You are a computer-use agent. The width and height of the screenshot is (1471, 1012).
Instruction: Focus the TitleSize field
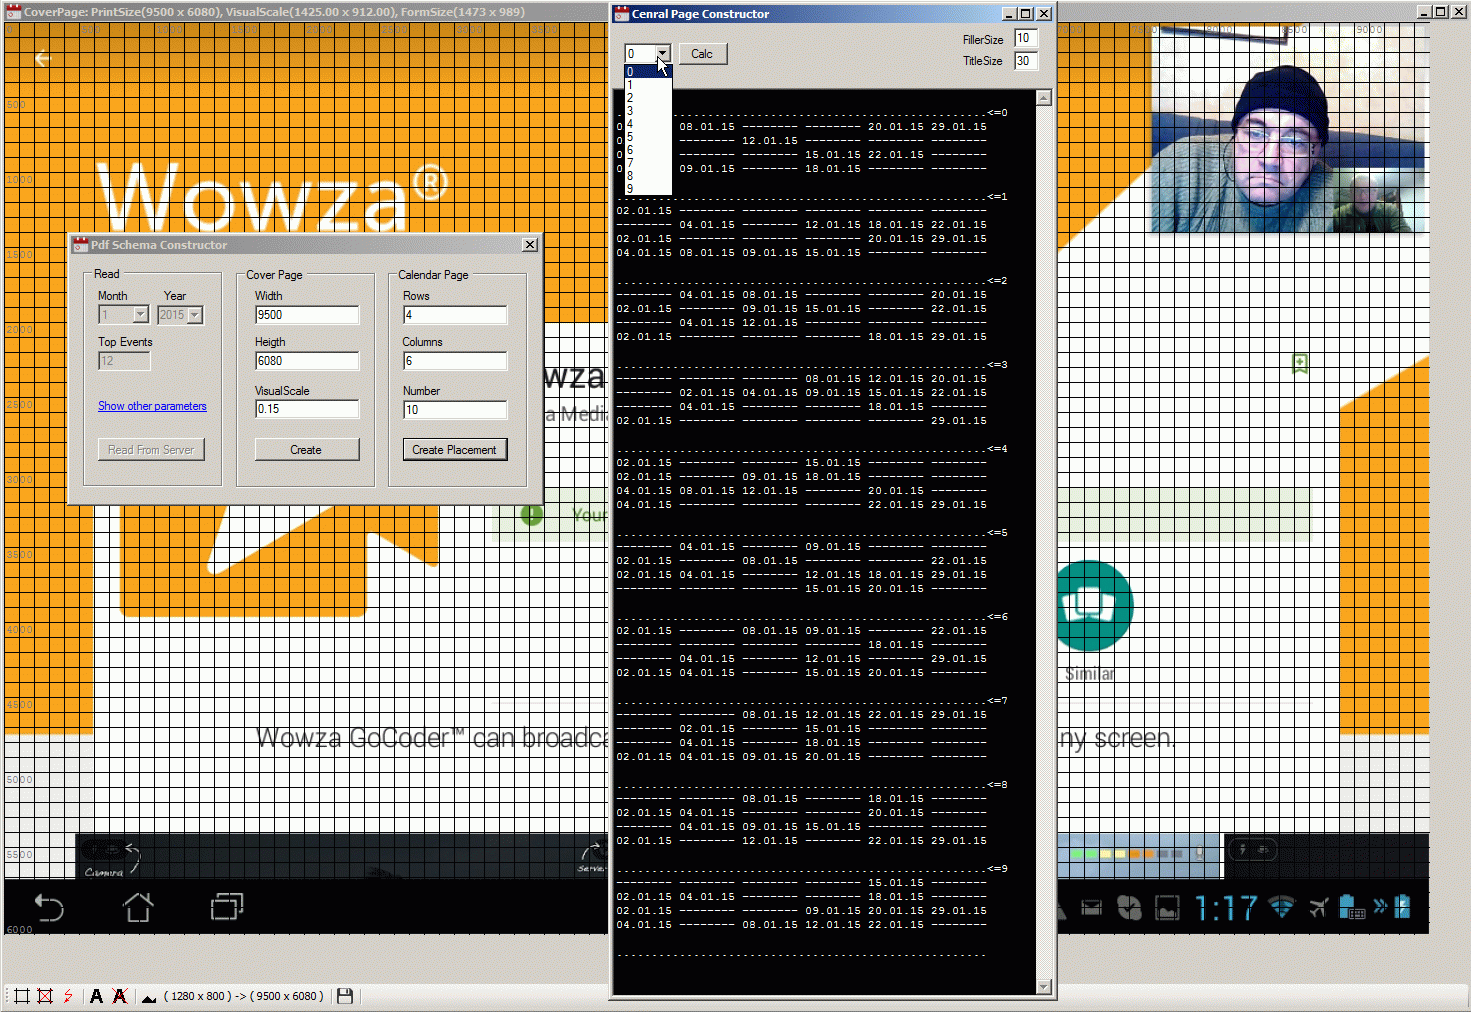1026,61
